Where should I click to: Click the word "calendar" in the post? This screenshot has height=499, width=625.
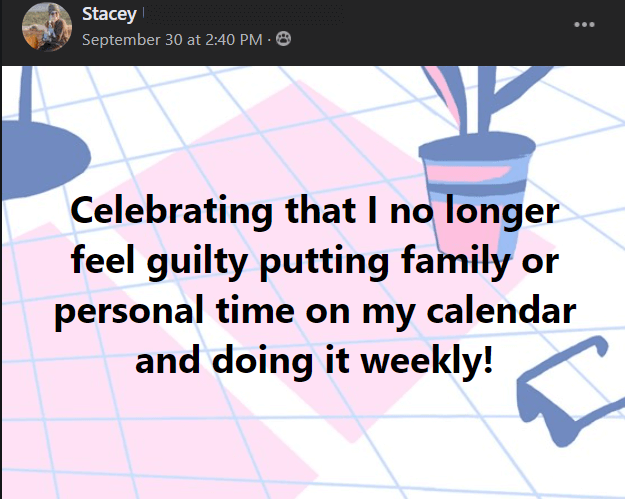[x=501, y=310]
